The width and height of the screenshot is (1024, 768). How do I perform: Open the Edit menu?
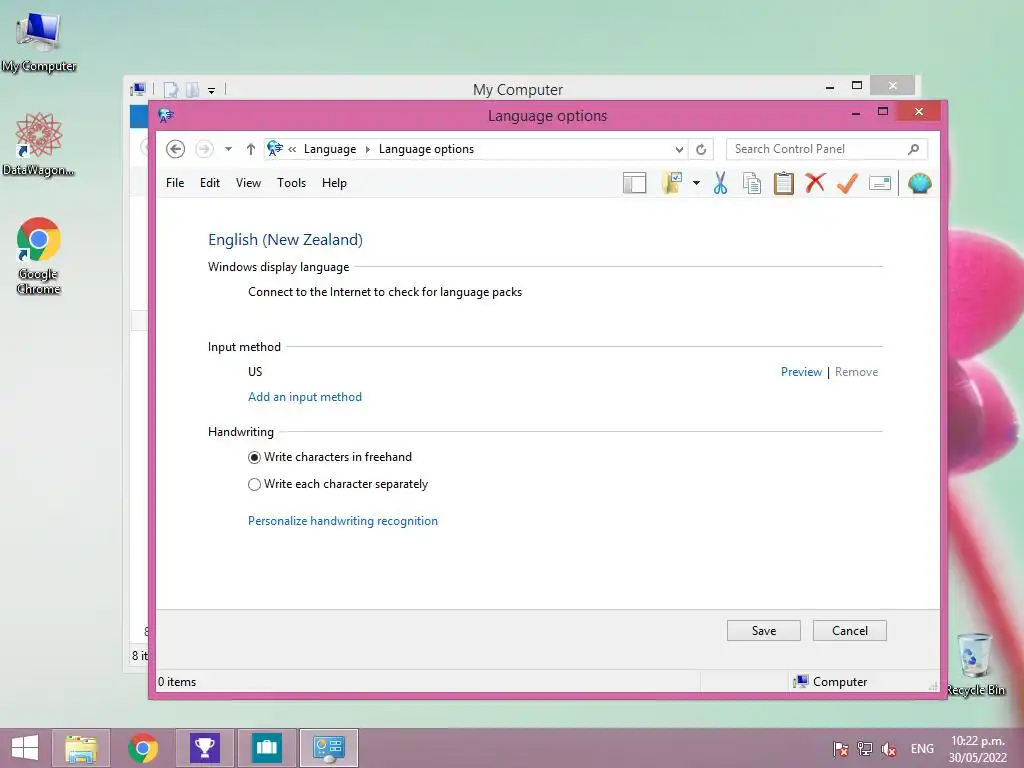[210, 183]
